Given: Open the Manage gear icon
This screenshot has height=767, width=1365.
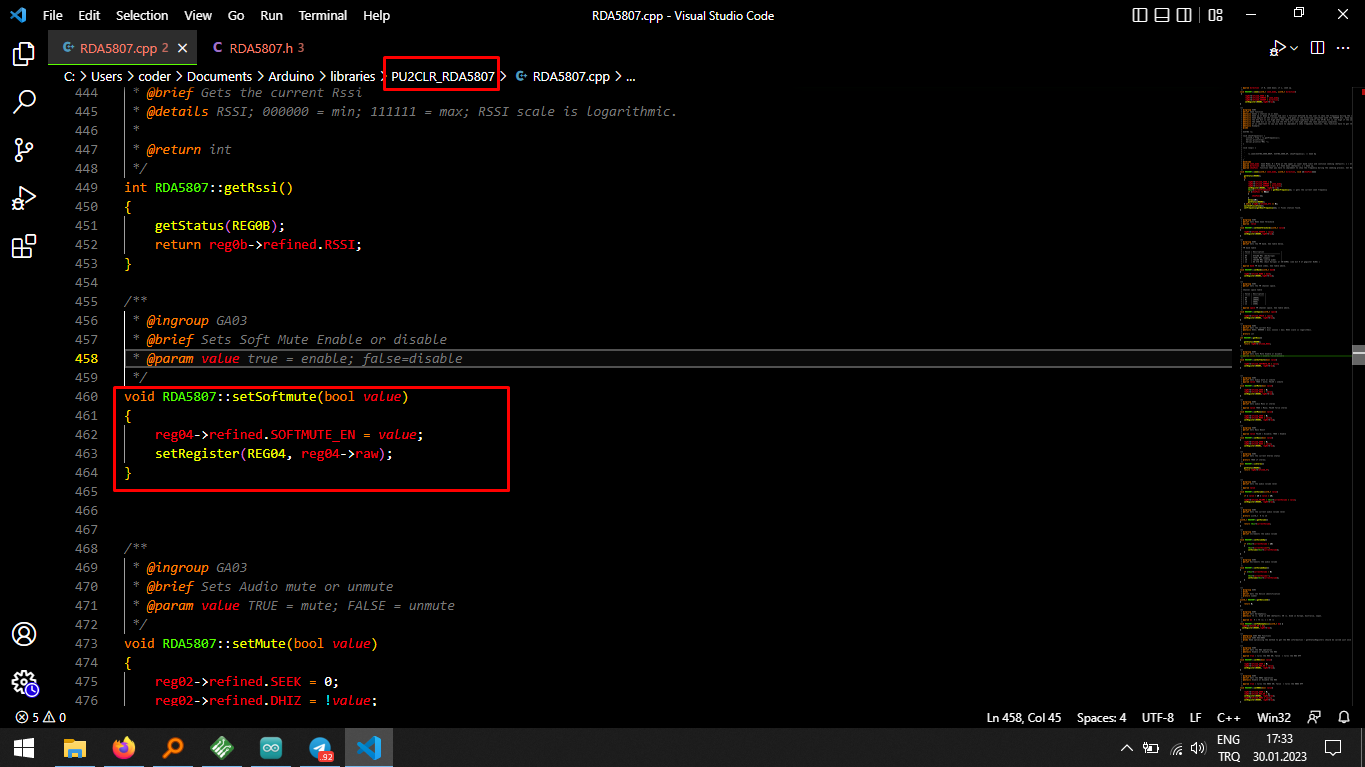Looking at the screenshot, I should coord(24,683).
